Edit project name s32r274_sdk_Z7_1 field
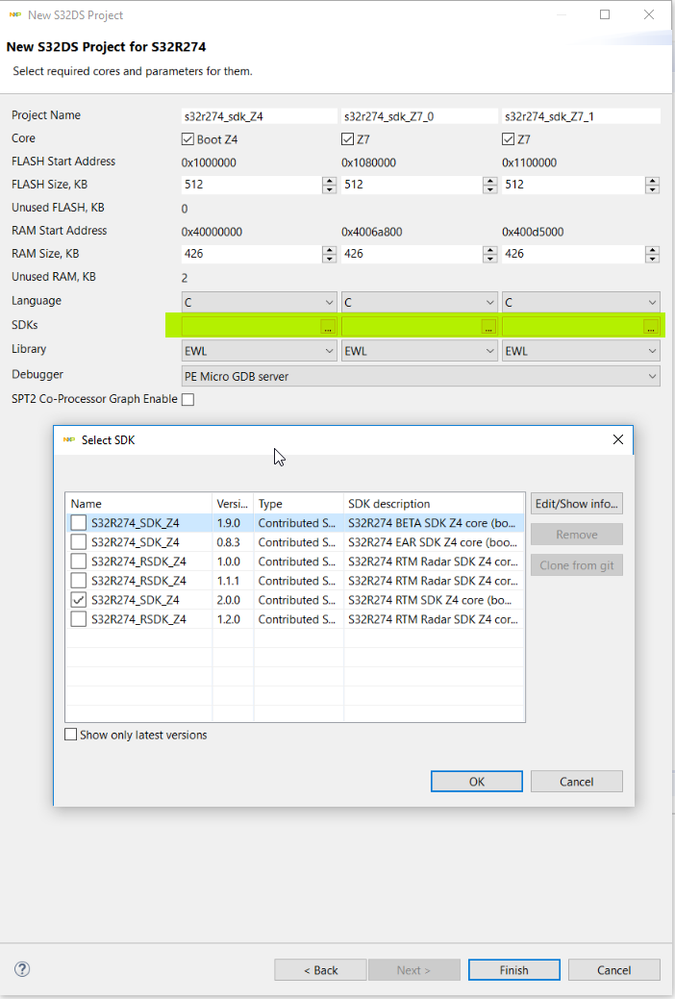The width and height of the screenshot is (675, 999). [x=581, y=116]
